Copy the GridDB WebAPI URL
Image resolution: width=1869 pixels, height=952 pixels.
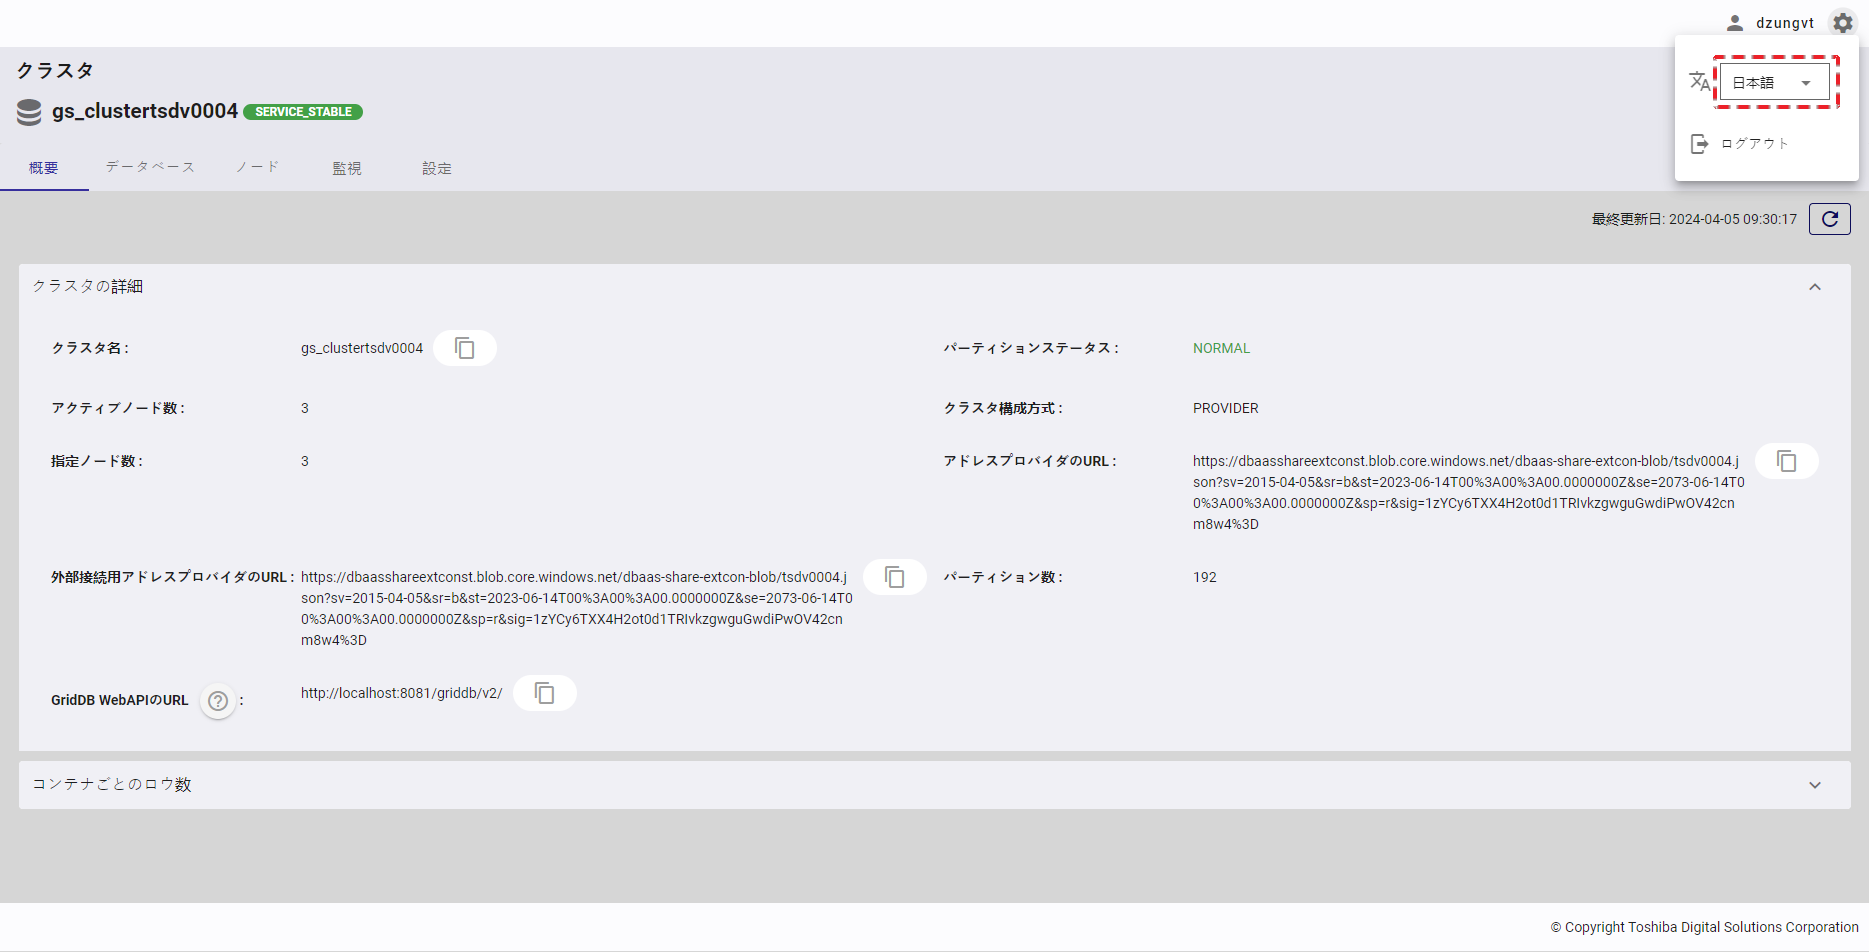pos(544,693)
